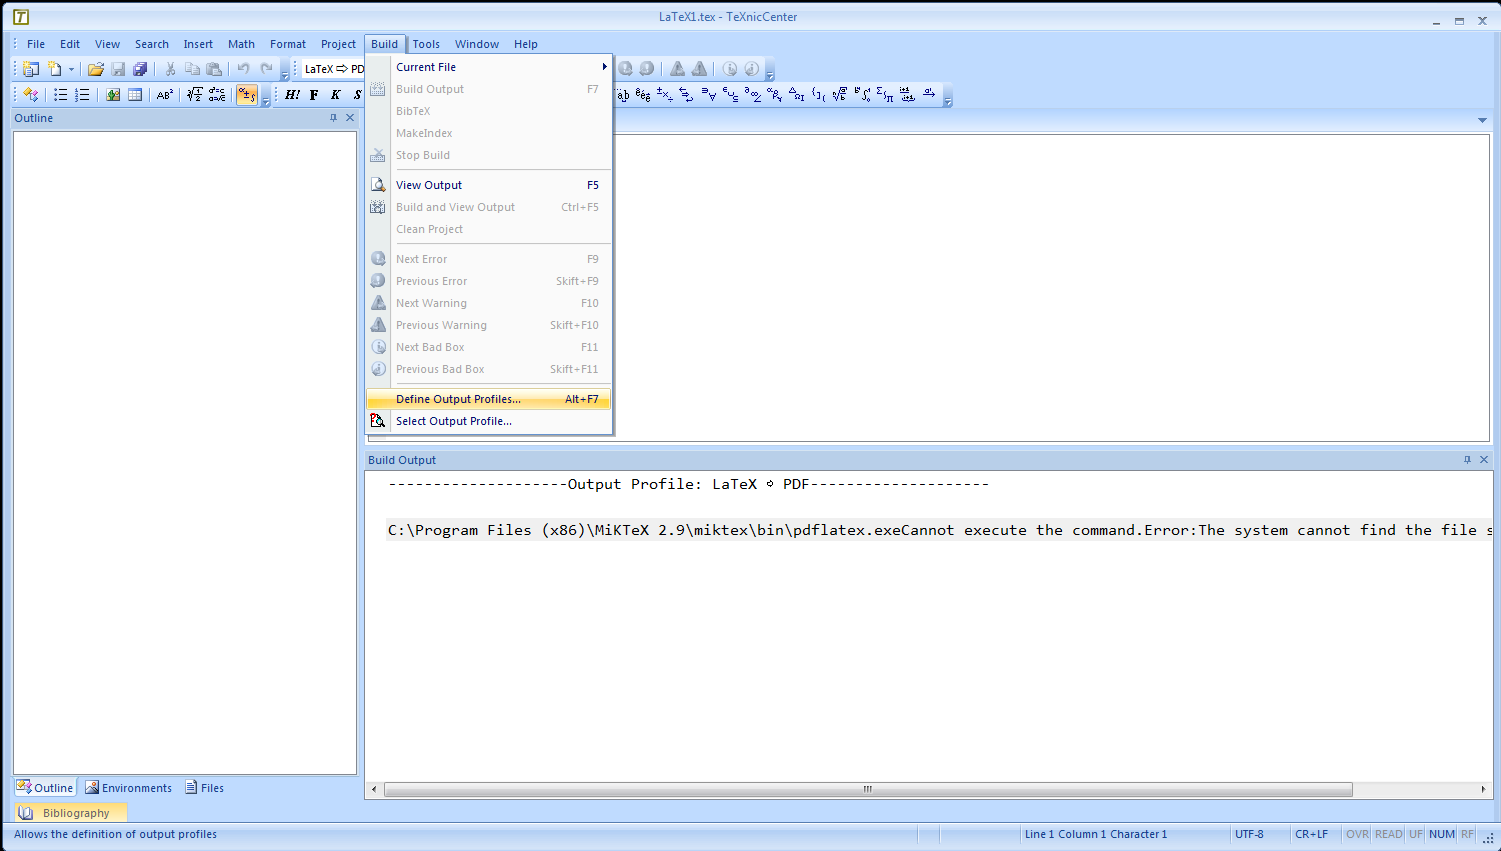The image size is (1501, 851).
Task: Close the Outline panel
Action: 350,118
